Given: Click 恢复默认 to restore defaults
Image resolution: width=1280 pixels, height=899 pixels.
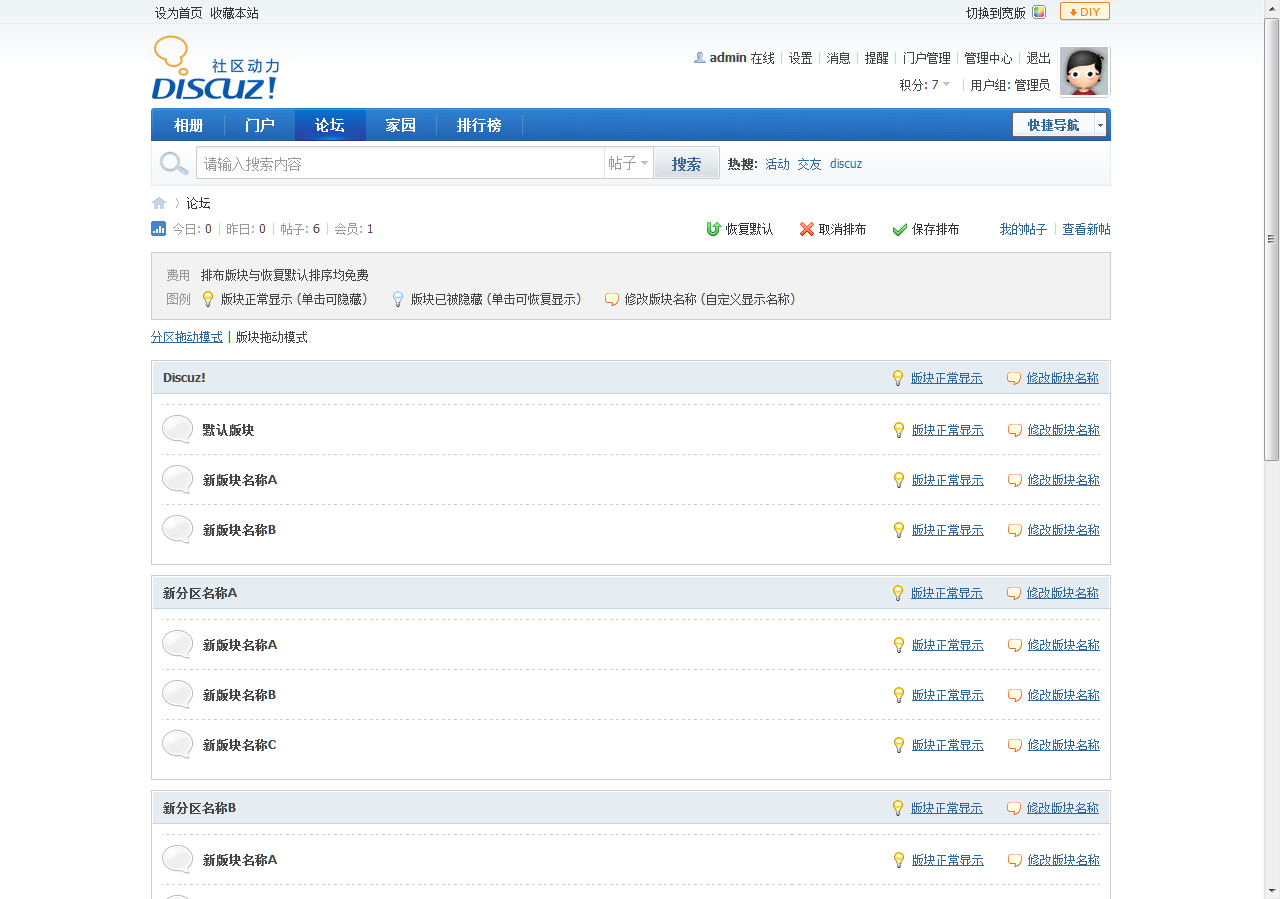Looking at the screenshot, I should click(x=749, y=229).
